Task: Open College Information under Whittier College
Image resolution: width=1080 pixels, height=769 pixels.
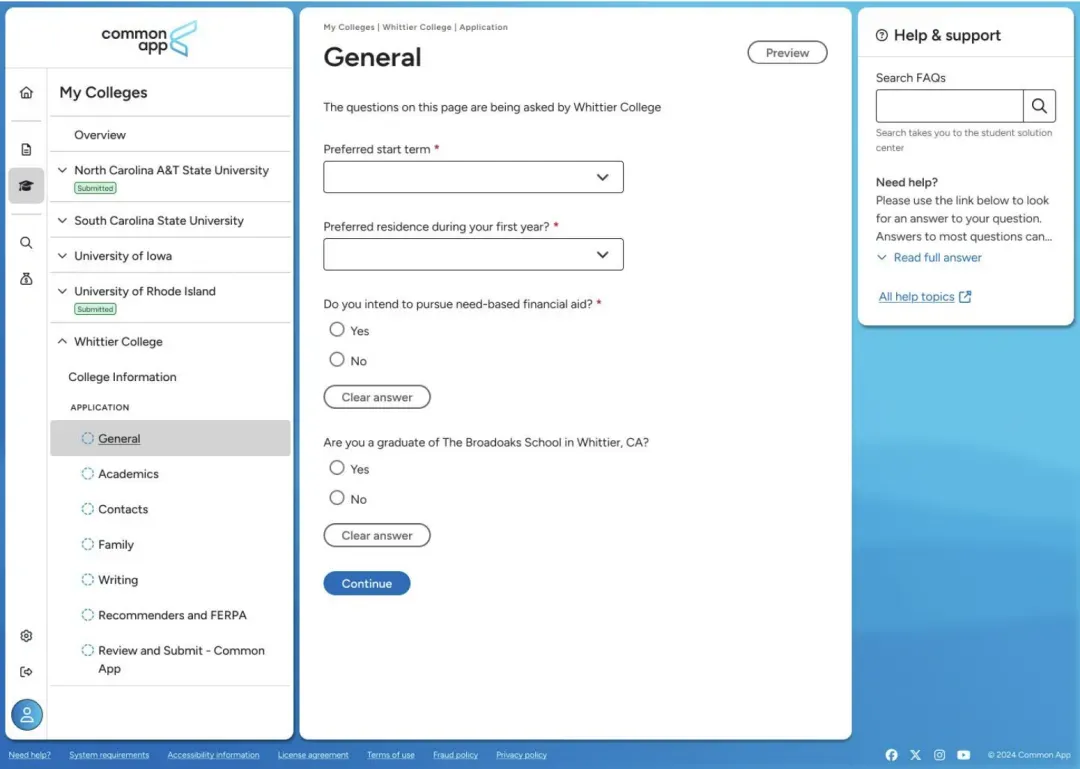Action: pos(123,377)
